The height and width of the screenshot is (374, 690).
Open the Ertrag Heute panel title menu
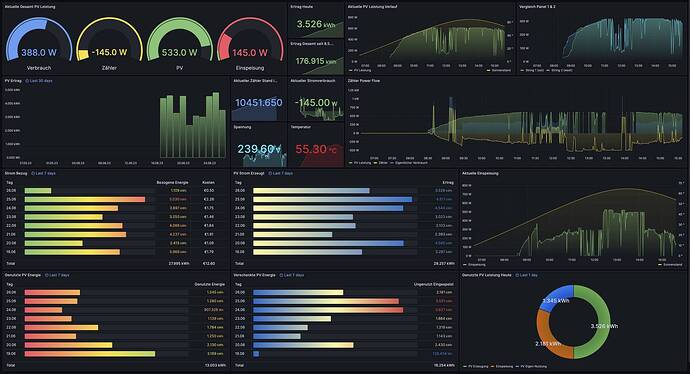point(302,7)
